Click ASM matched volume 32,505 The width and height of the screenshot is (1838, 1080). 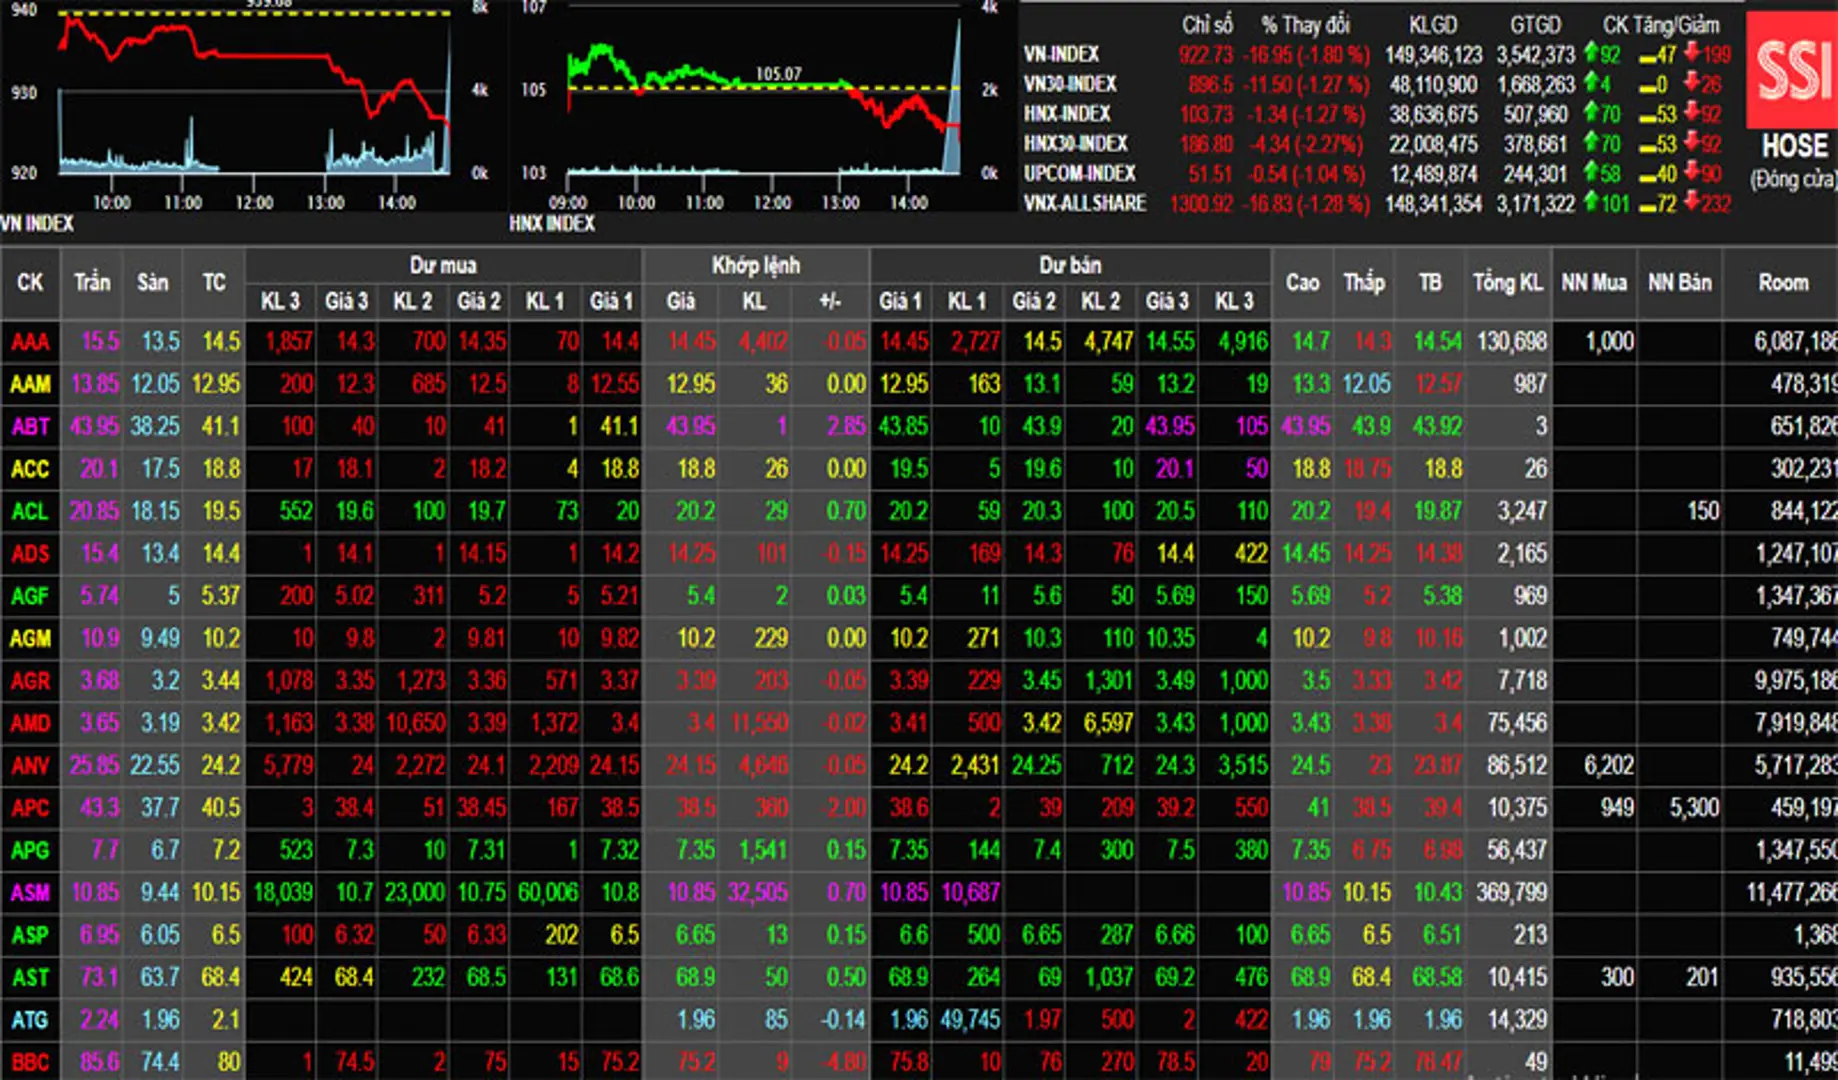click(x=758, y=893)
